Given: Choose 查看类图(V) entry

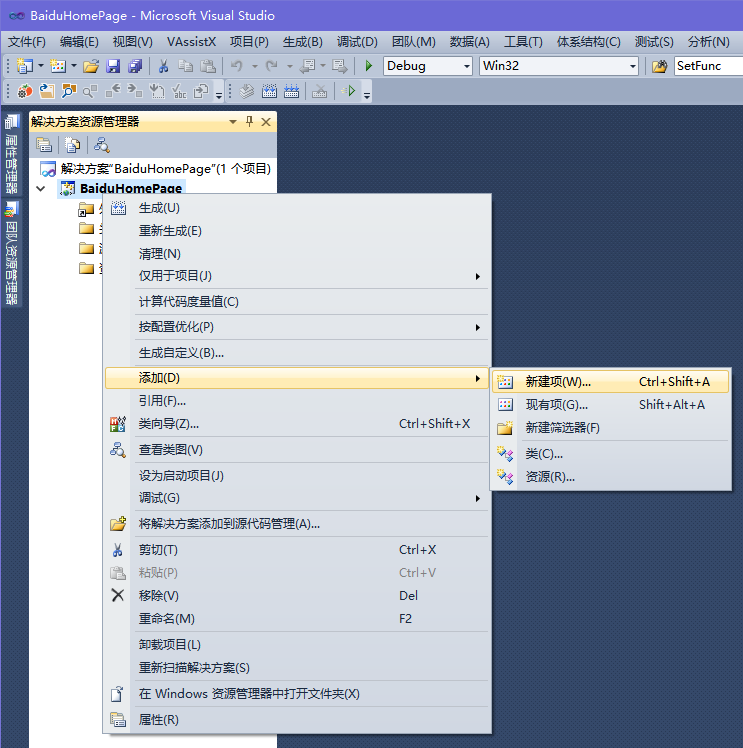Looking at the screenshot, I should 298,450.
